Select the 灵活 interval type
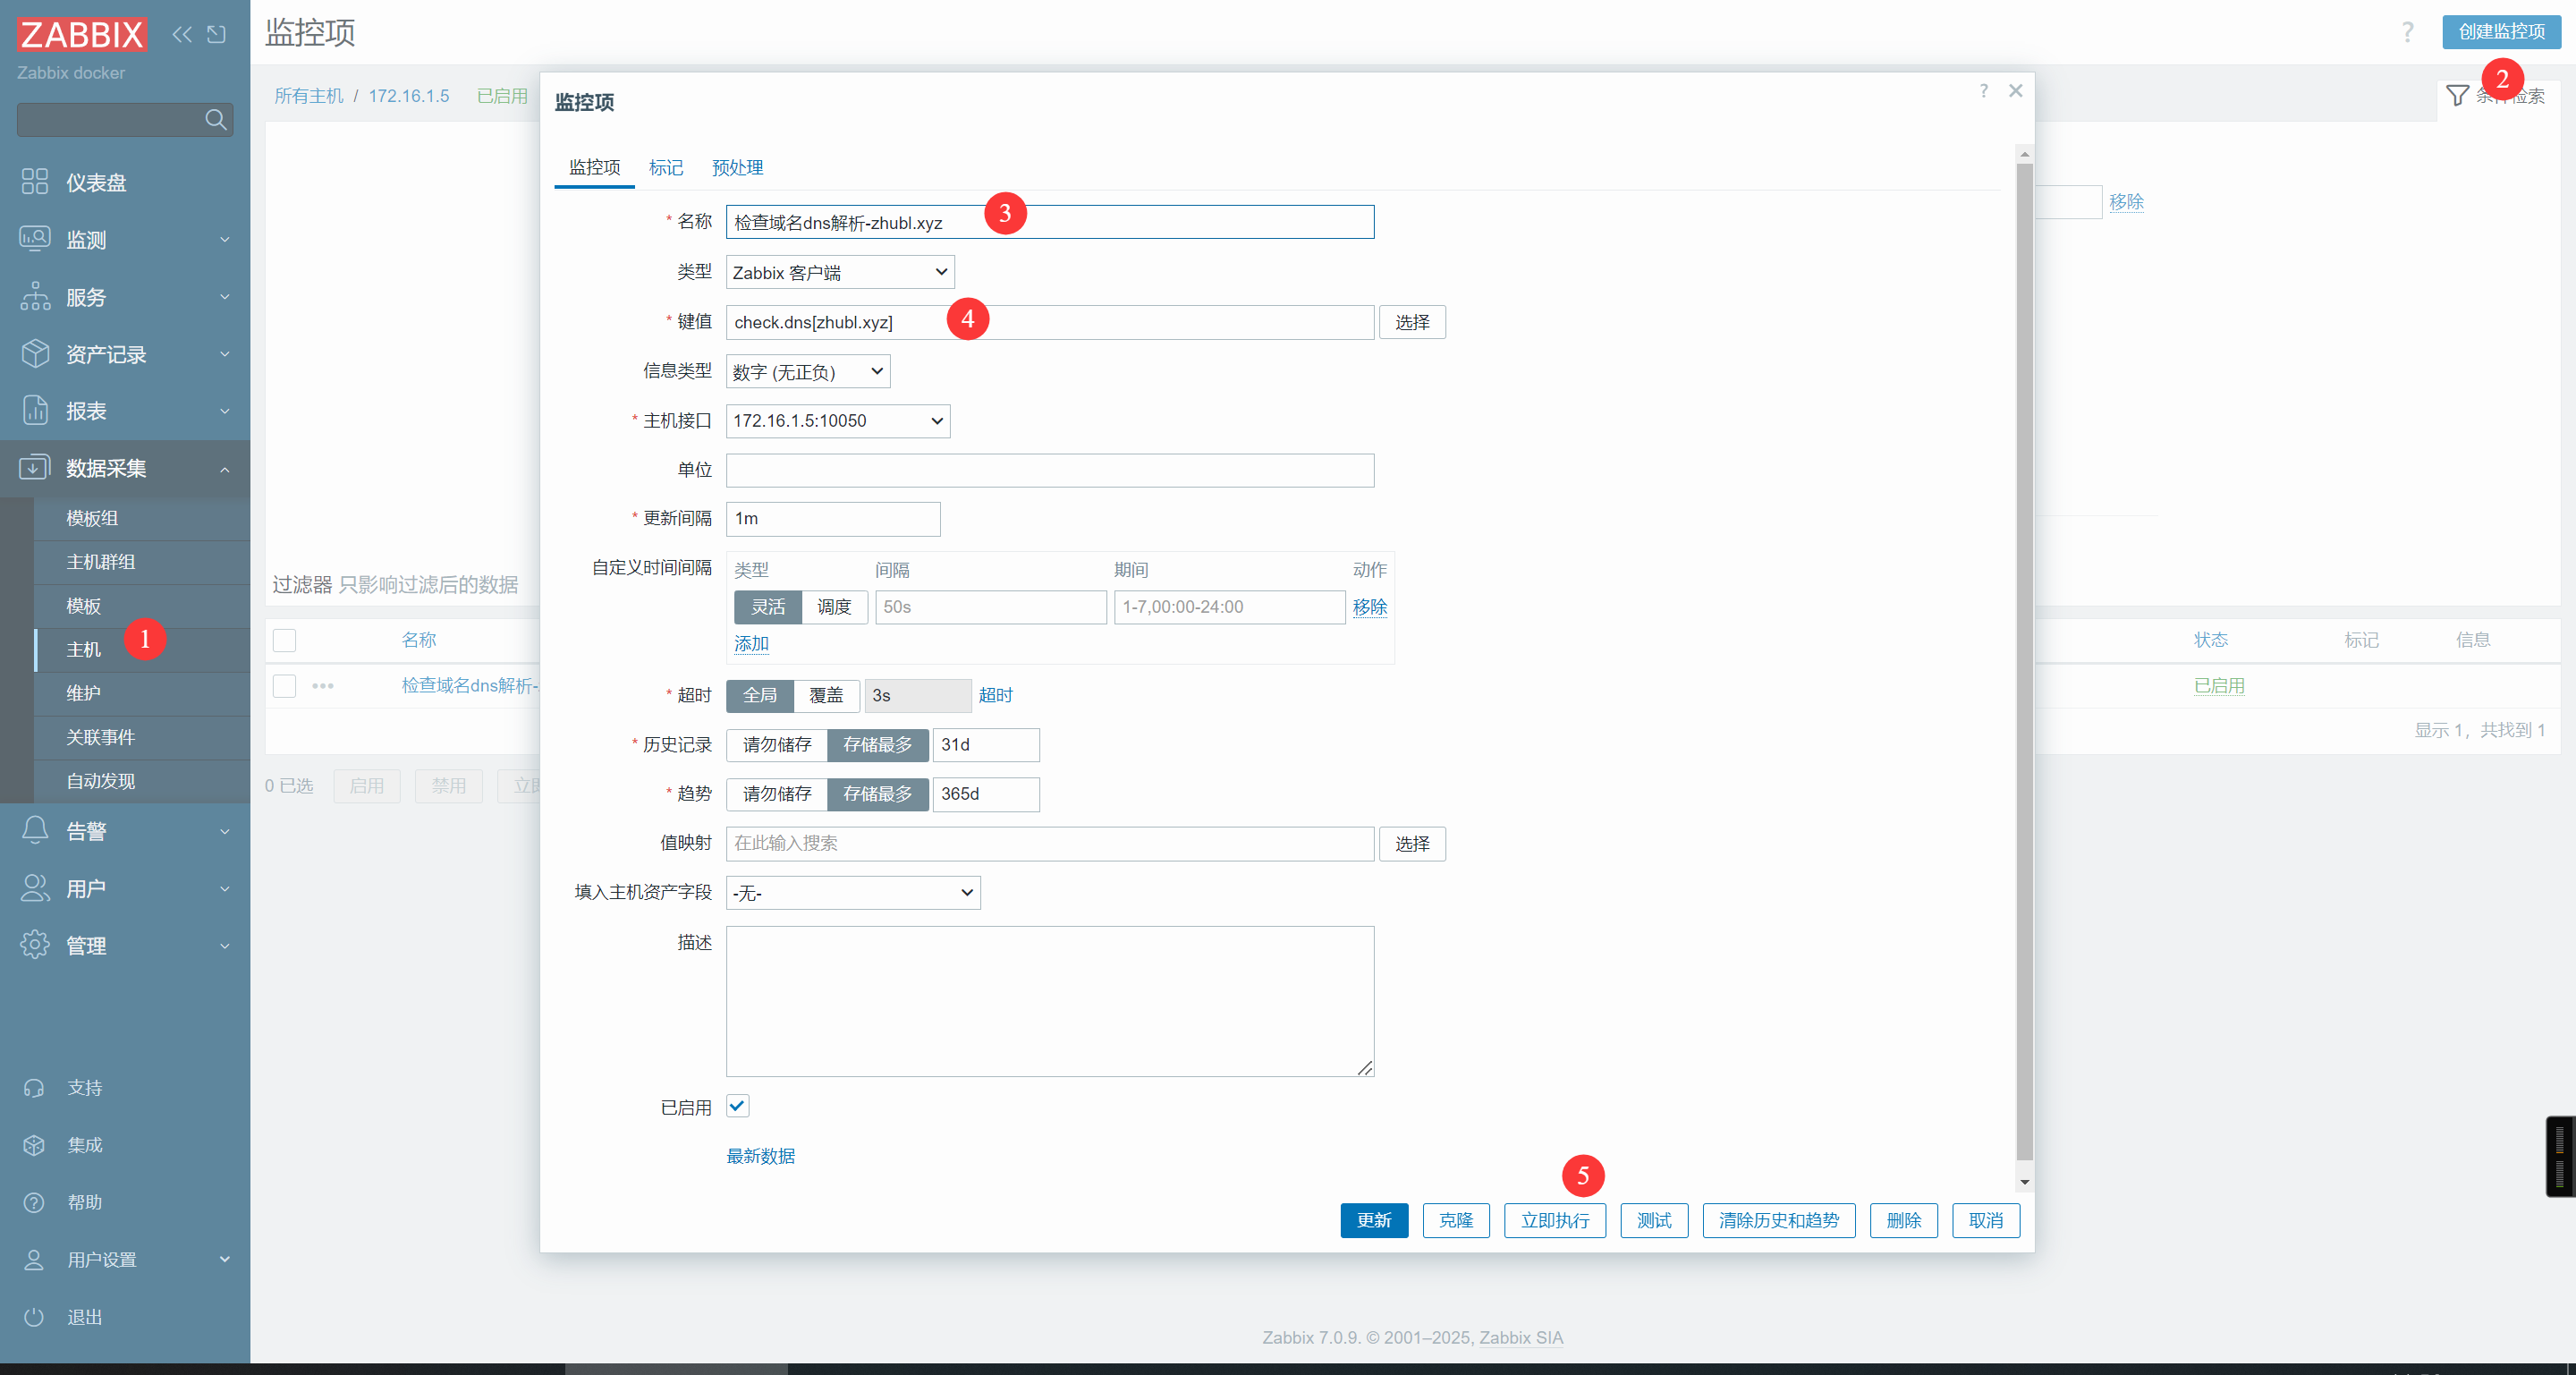Screen dimensions: 2576x1375 [x=768, y=607]
